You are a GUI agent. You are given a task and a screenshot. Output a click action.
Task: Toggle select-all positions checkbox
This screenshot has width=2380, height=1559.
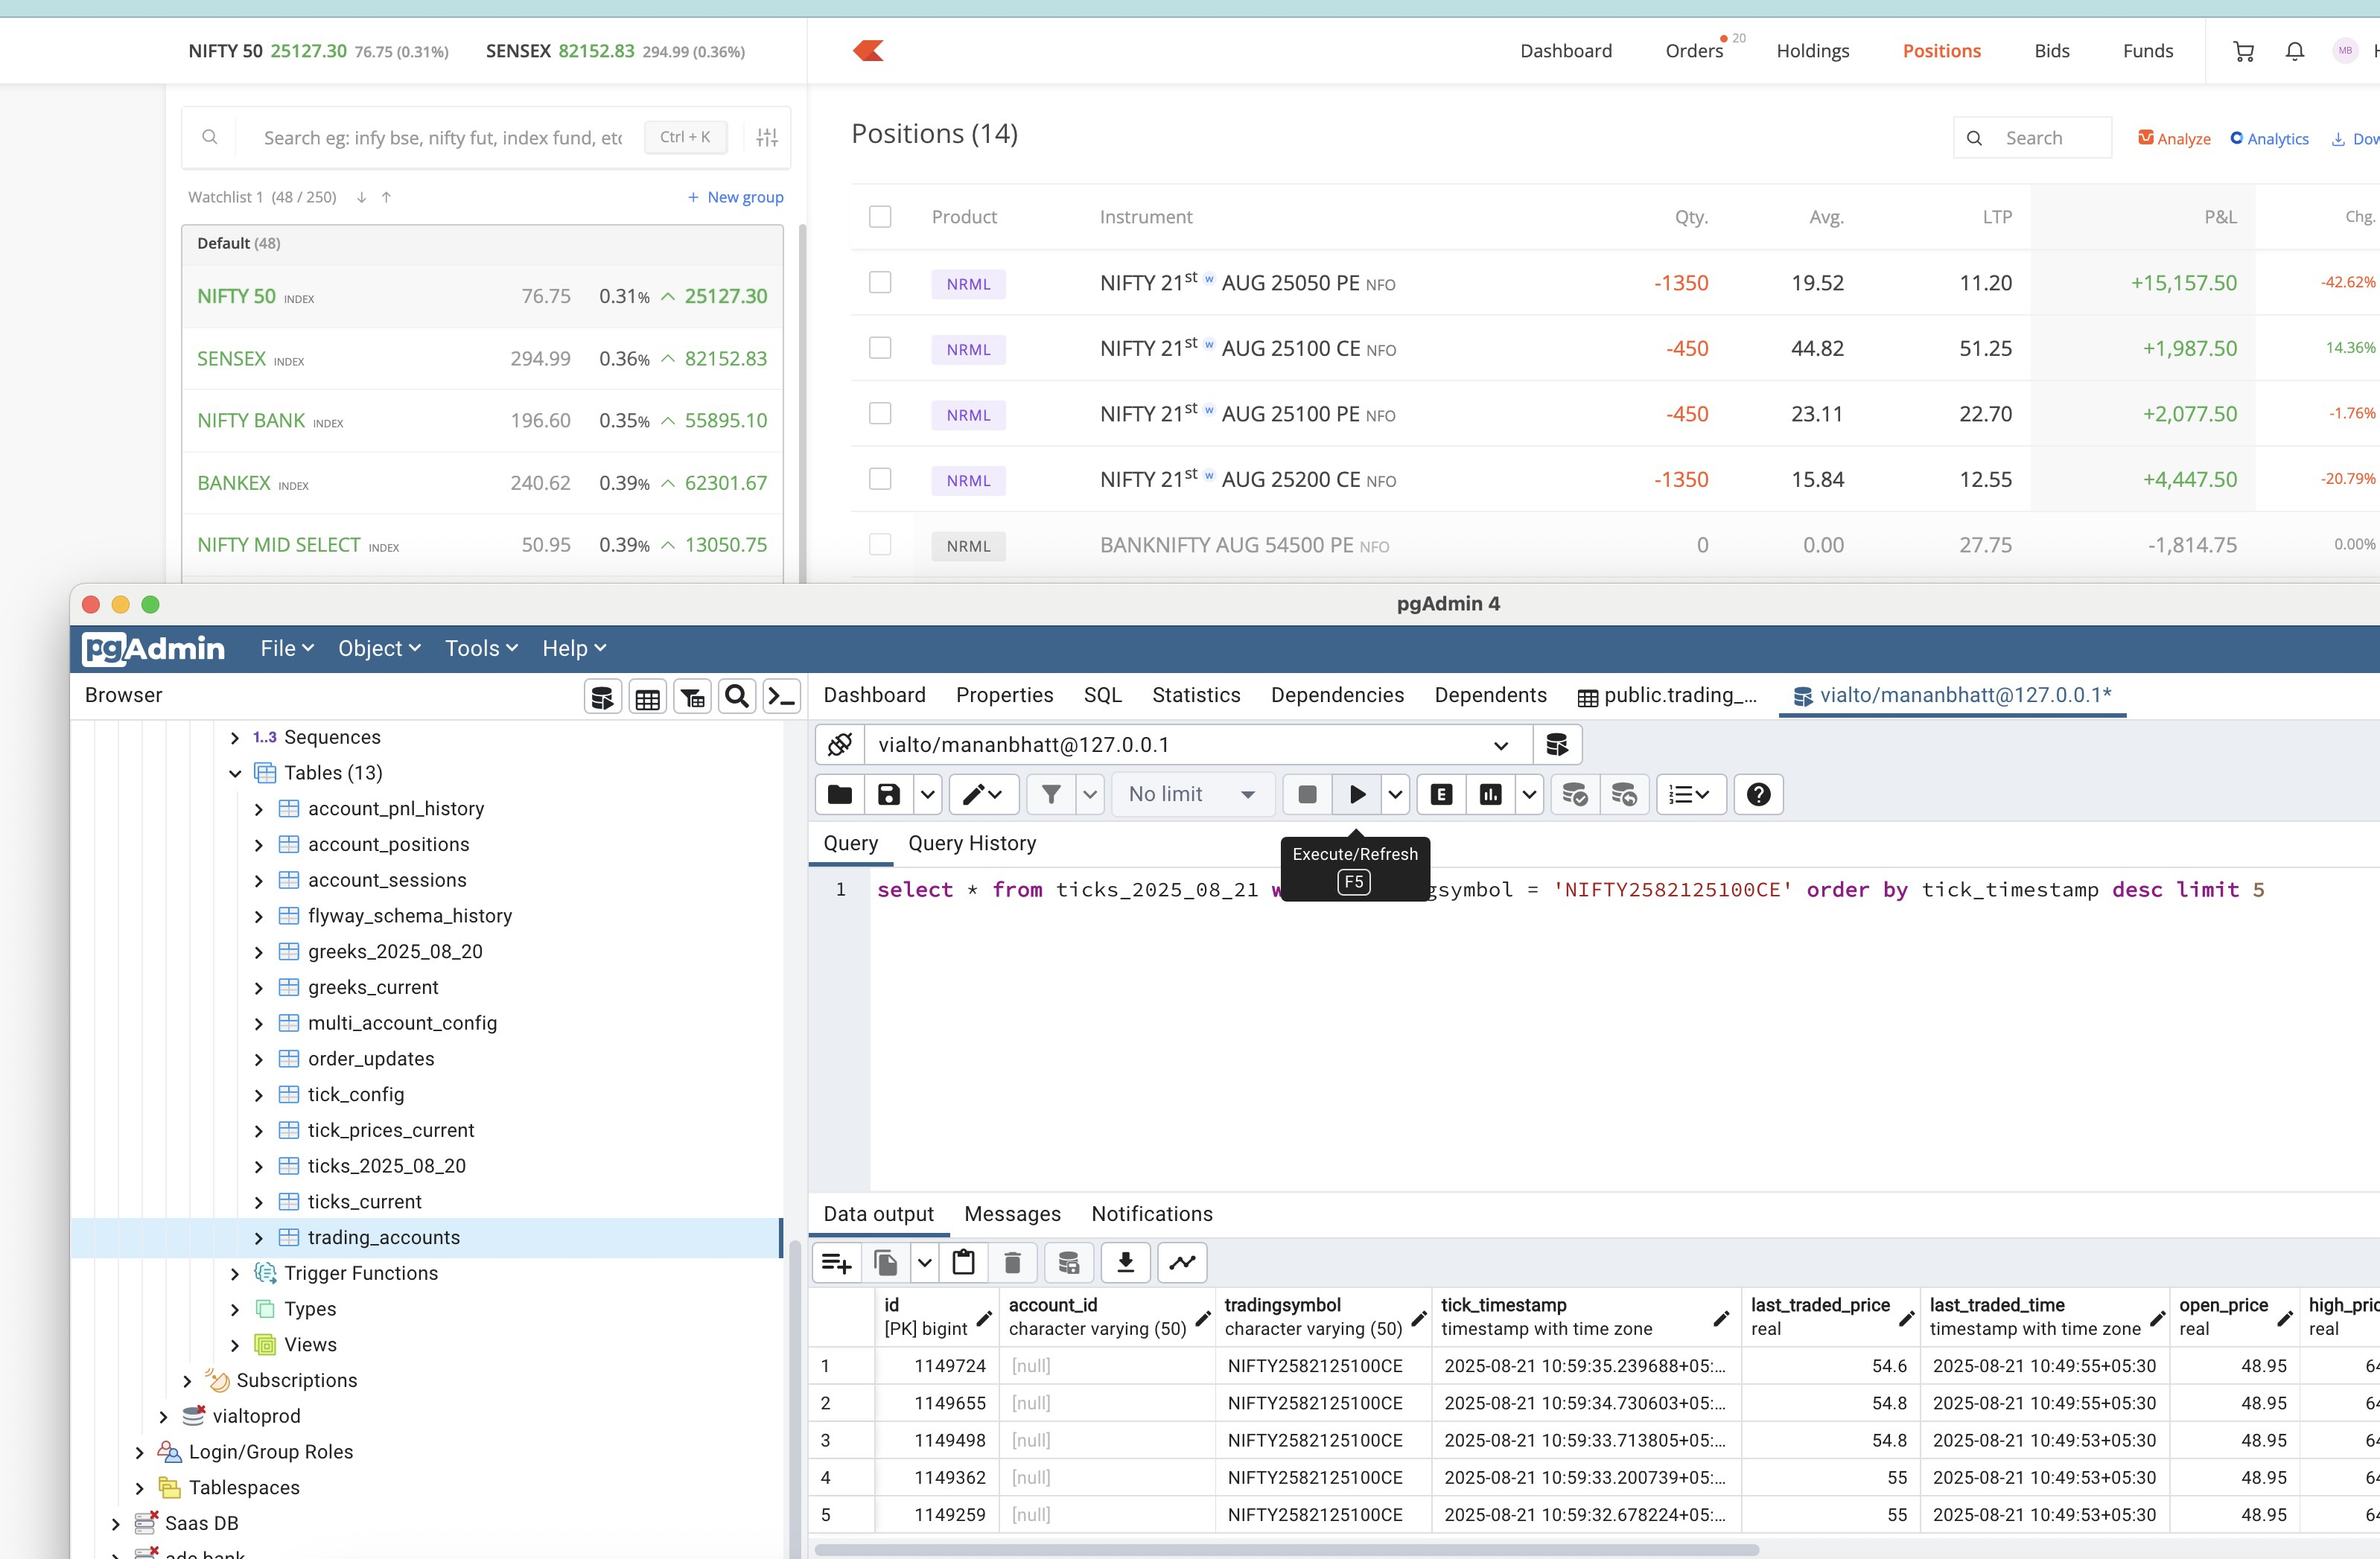880,217
